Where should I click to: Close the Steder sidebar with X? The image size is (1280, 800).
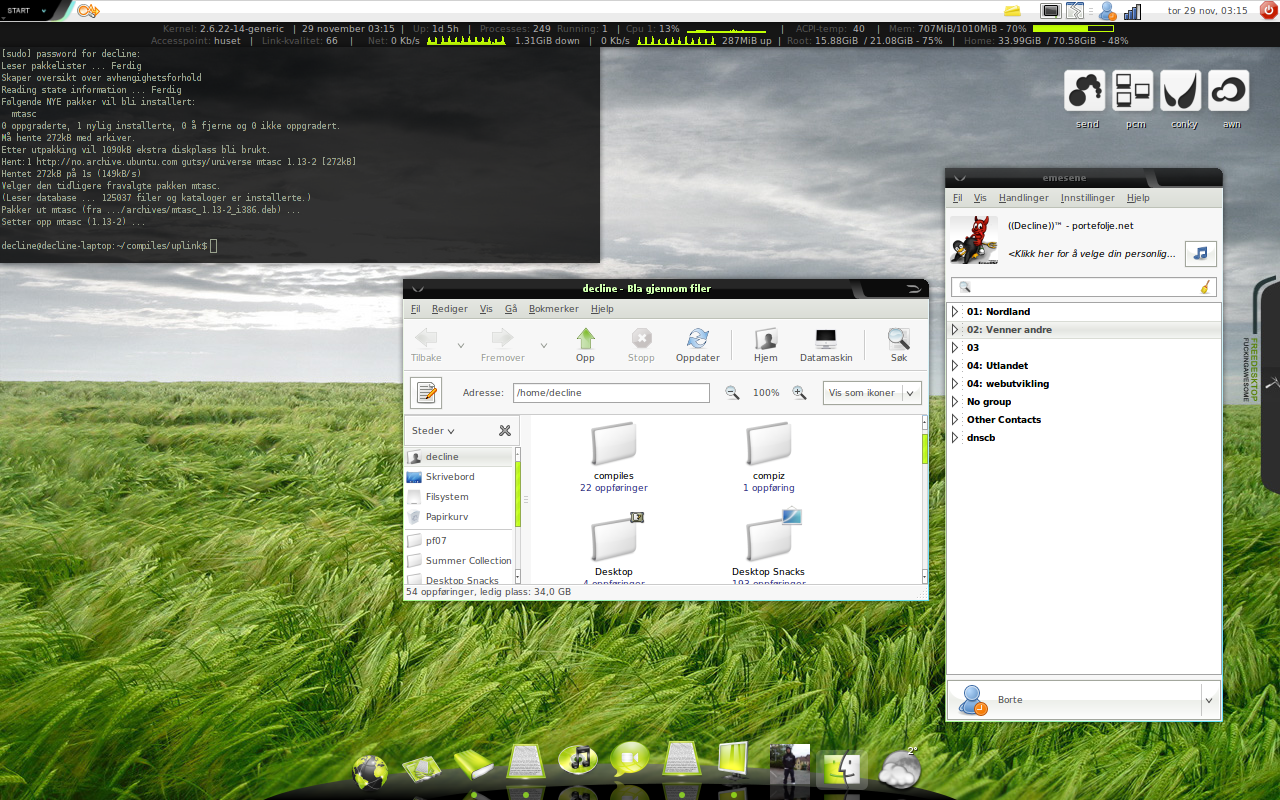pos(505,431)
